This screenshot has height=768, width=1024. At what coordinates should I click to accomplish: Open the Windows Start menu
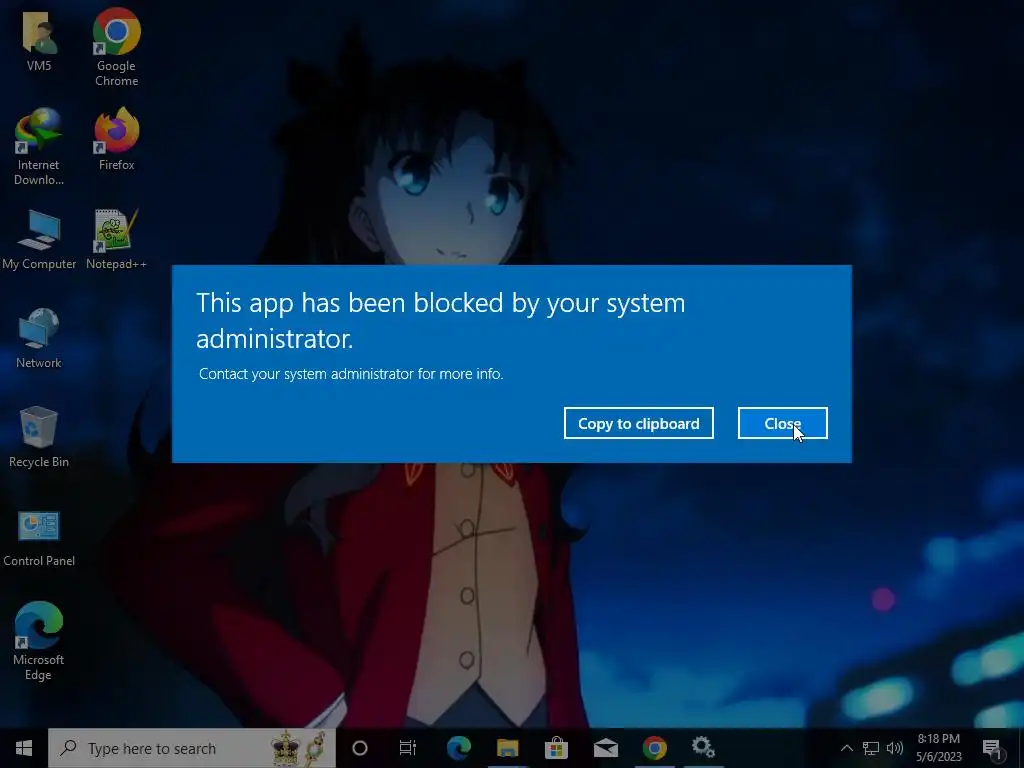24,748
